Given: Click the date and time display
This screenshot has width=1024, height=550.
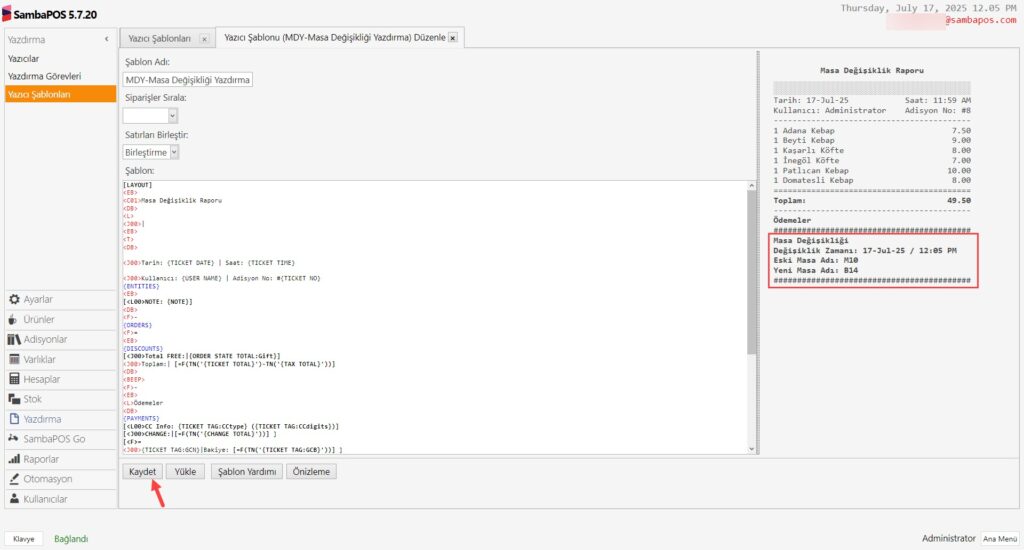Looking at the screenshot, I should (928, 8).
